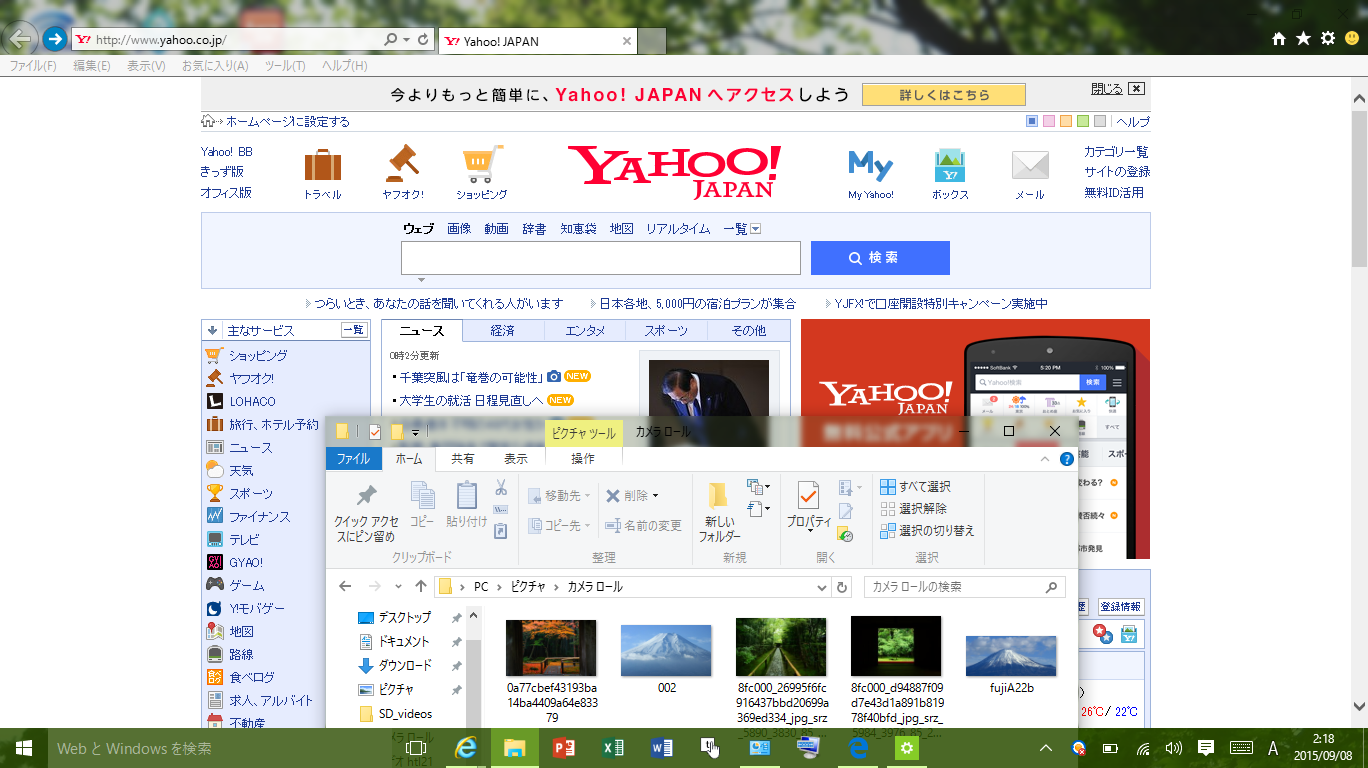Select the blue theme color swatch
Viewport: 1368px width, 768px height.
pyautogui.click(x=1033, y=122)
